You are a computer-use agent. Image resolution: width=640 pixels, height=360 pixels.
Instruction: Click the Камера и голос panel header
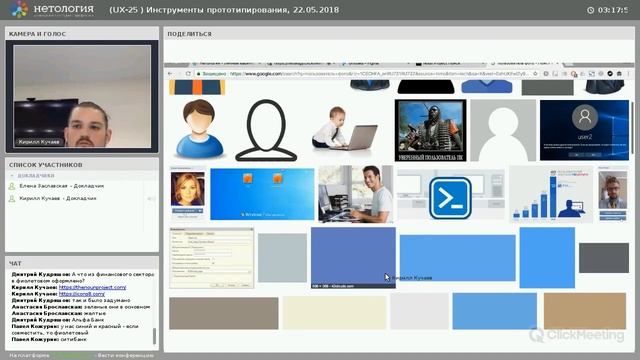82,34
